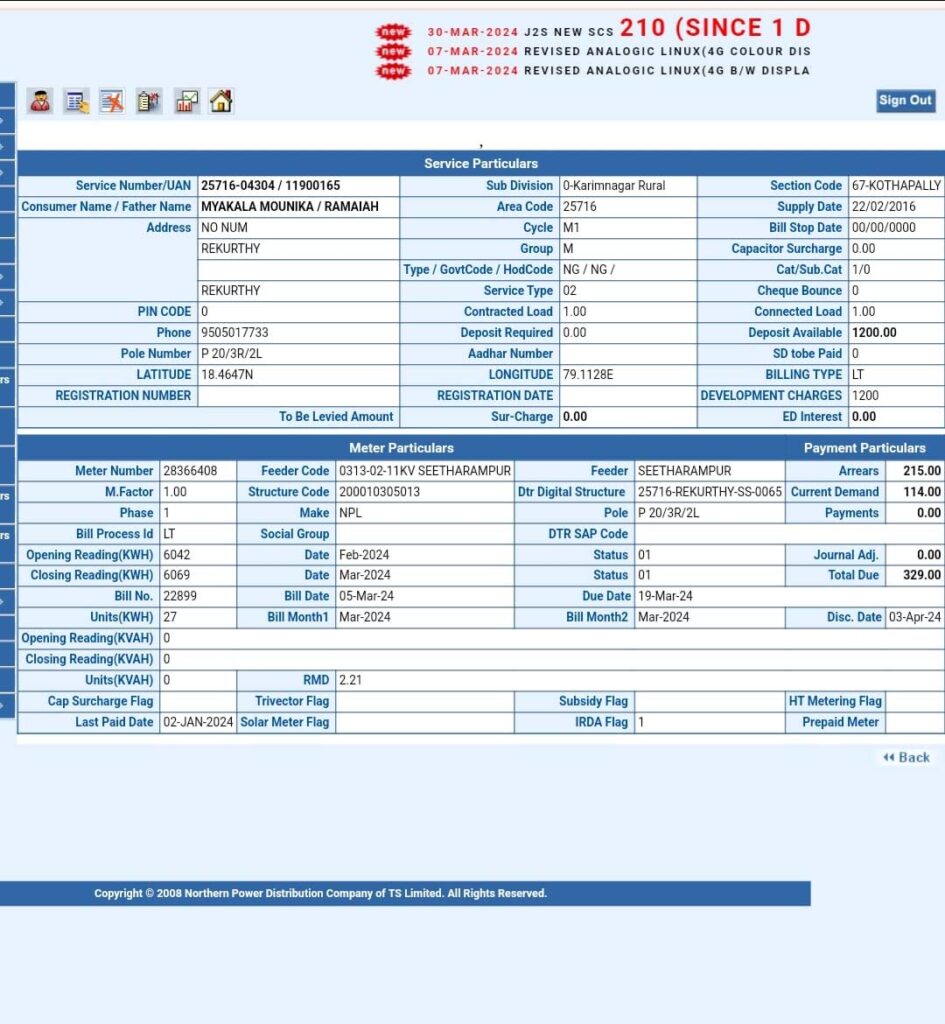The height and width of the screenshot is (1024, 945).
Task: Click last paid date 02-JAN-2024
Action: coord(198,722)
